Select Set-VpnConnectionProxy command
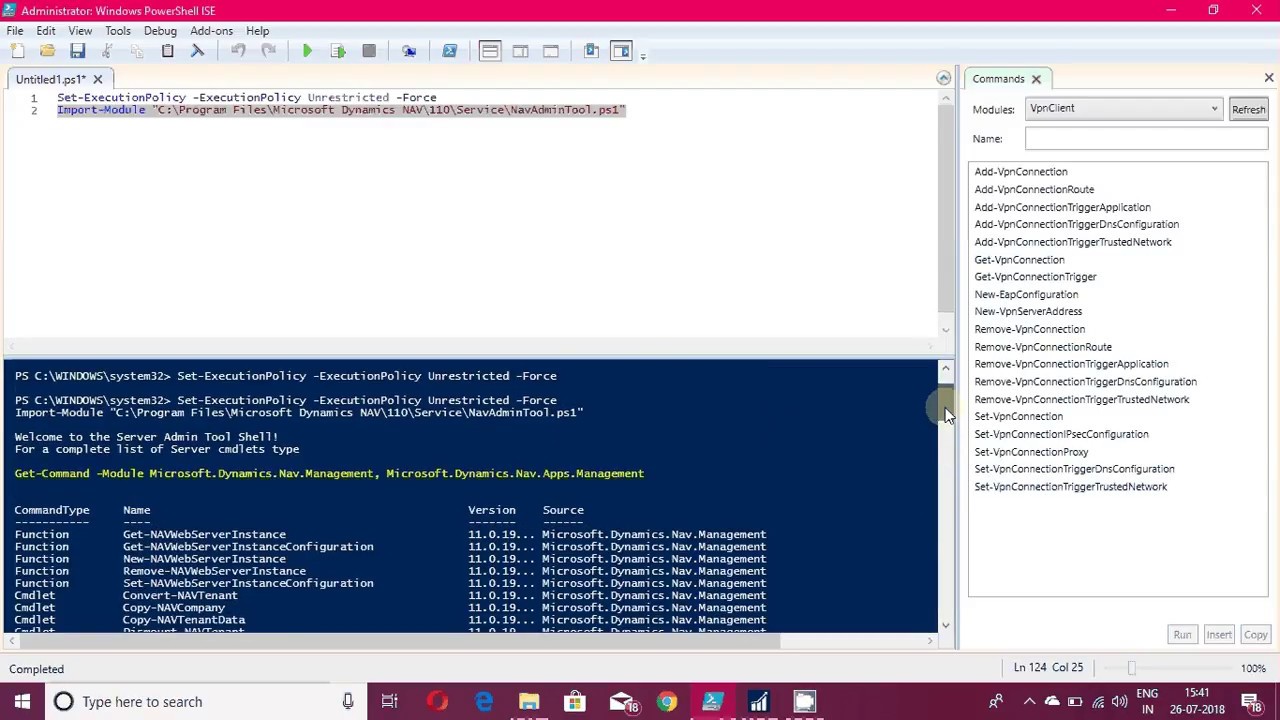Viewport: 1280px width, 720px height. [1031, 452]
